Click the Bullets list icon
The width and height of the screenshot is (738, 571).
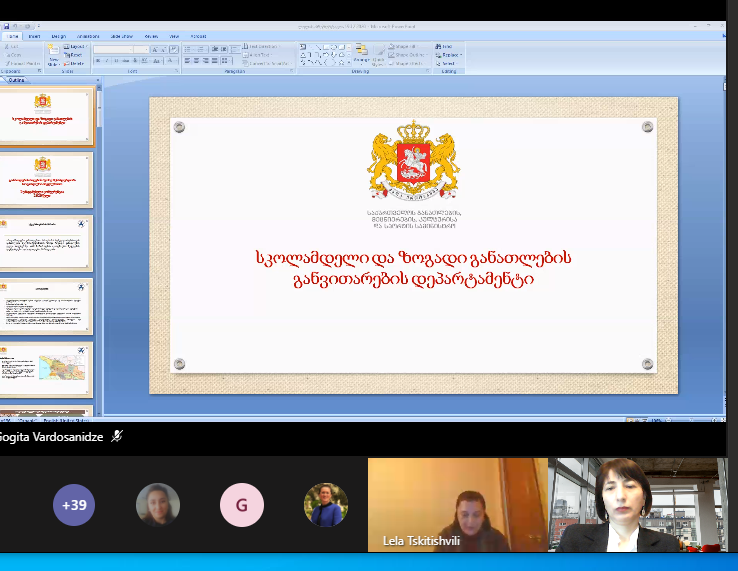pyautogui.click(x=188, y=49)
